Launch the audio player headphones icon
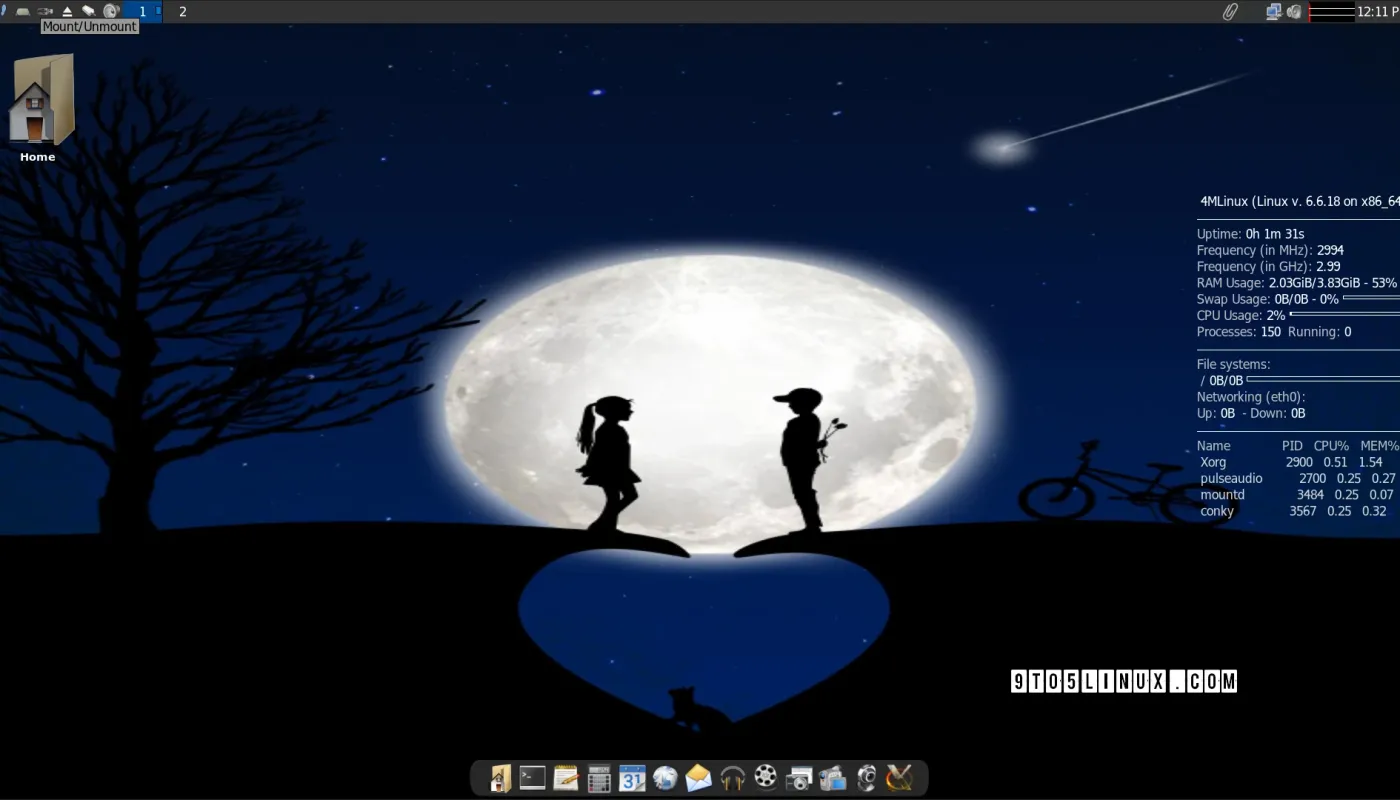Image resolution: width=1400 pixels, height=800 pixels. [x=731, y=777]
